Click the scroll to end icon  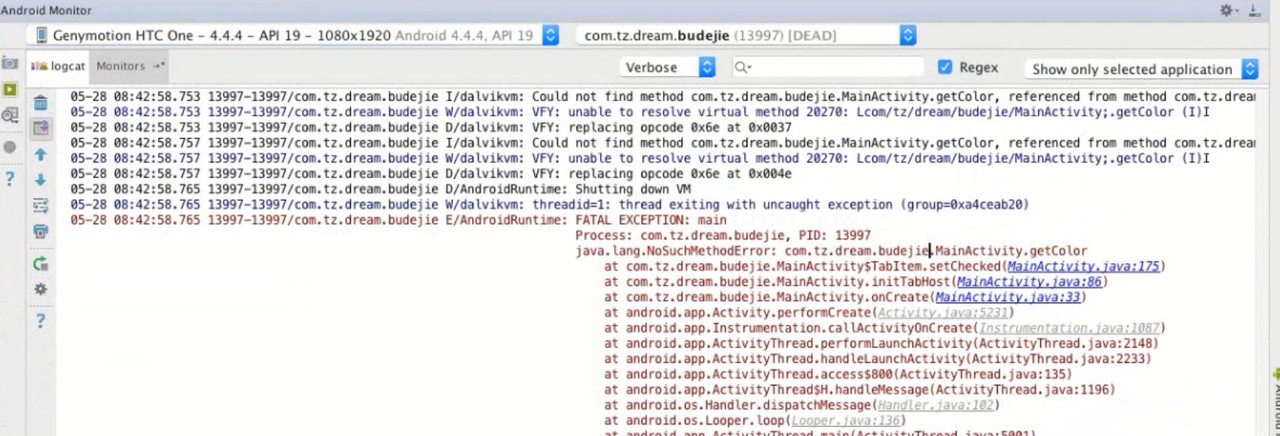(40, 128)
